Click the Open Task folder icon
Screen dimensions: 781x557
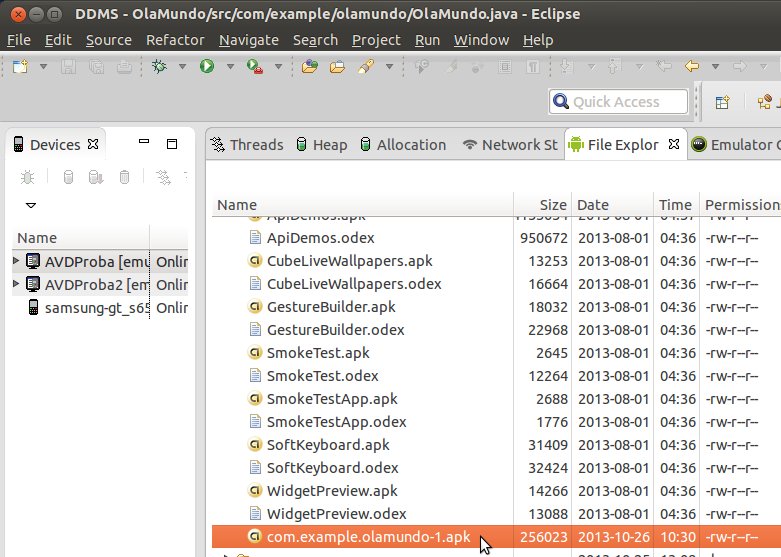337,66
